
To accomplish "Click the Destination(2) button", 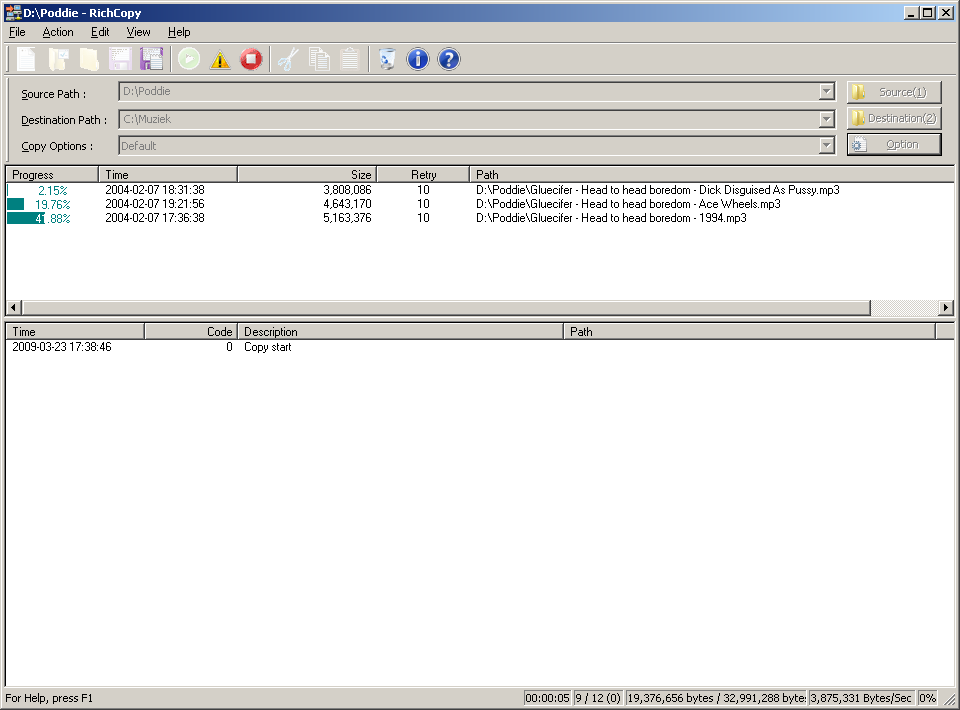I will click(x=894, y=118).
